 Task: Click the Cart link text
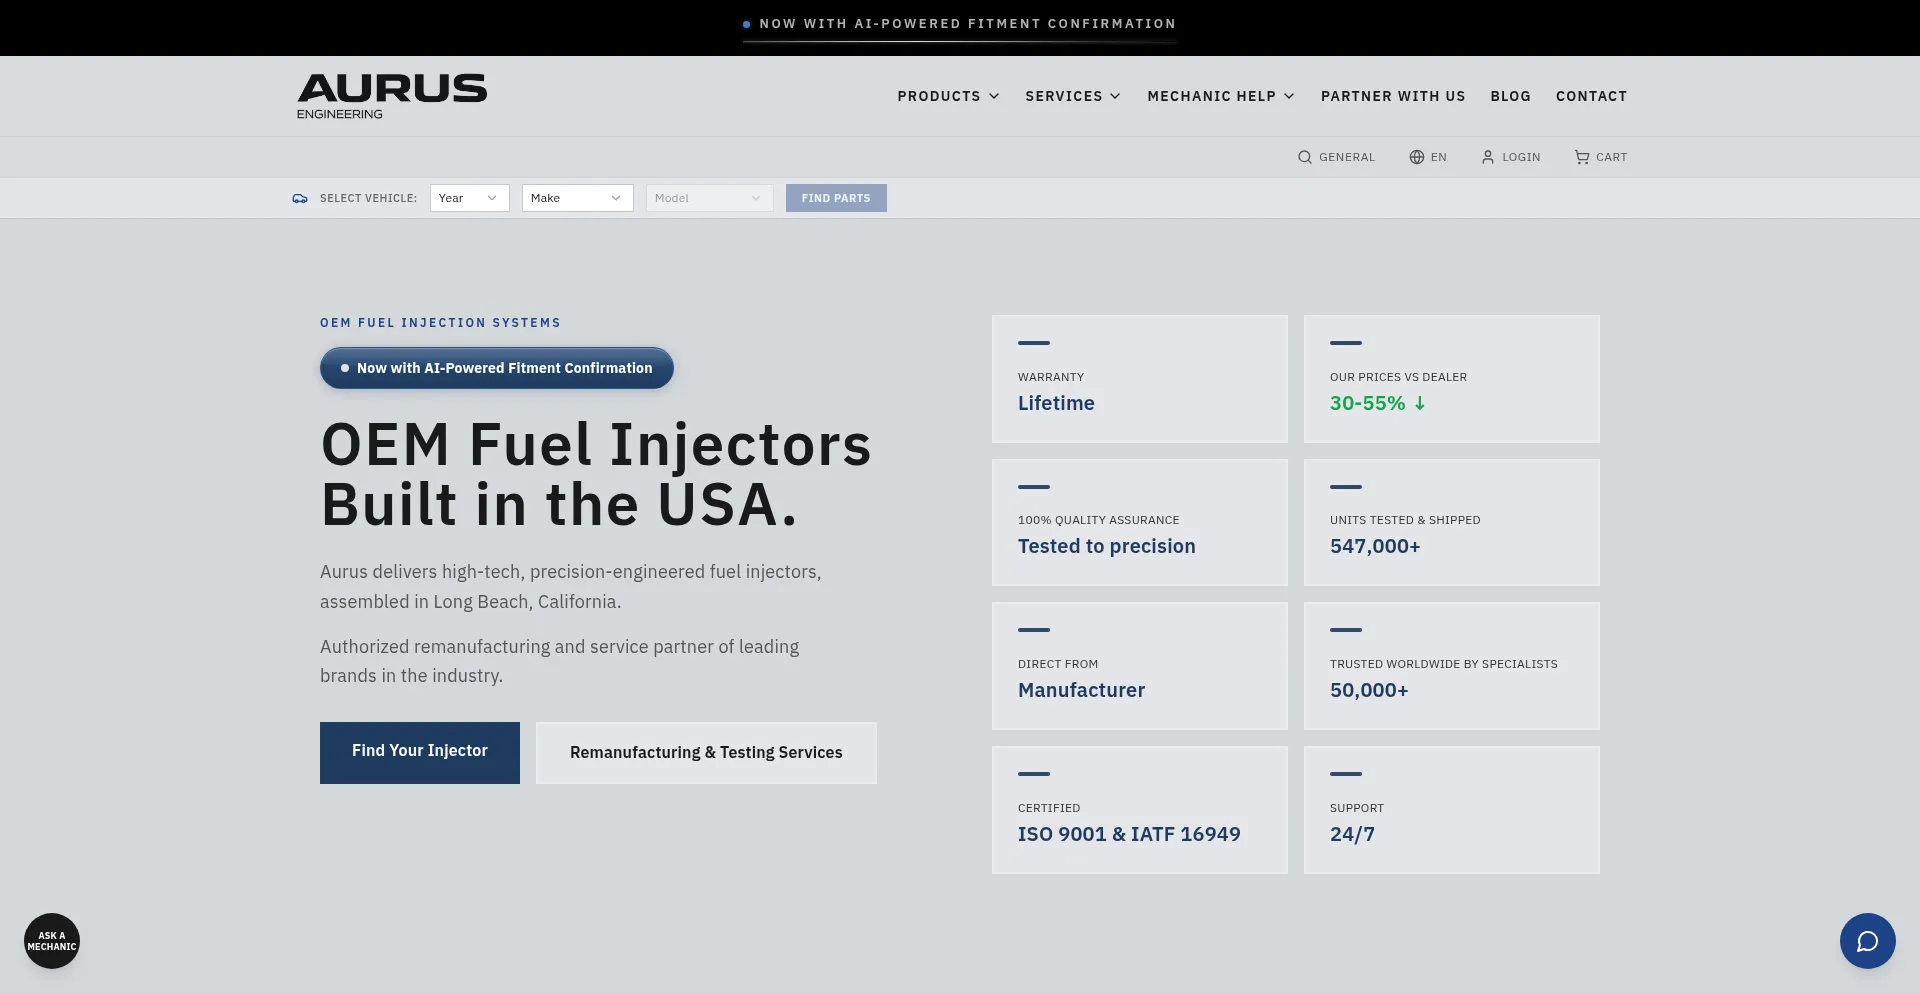click(x=1612, y=157)
